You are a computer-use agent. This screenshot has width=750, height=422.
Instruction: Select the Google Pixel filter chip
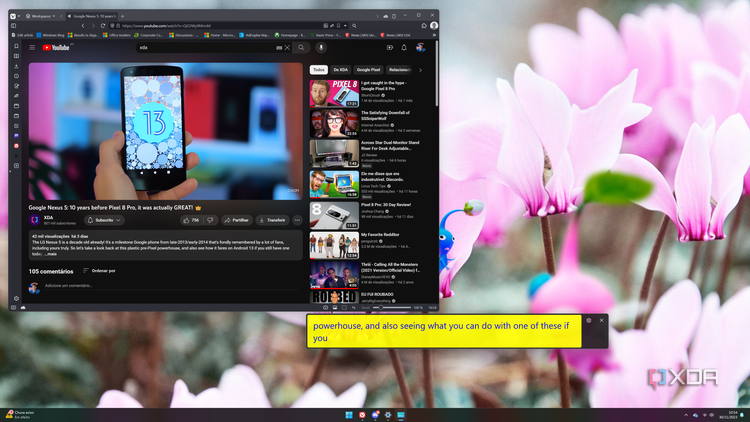[x=368, y=70]
